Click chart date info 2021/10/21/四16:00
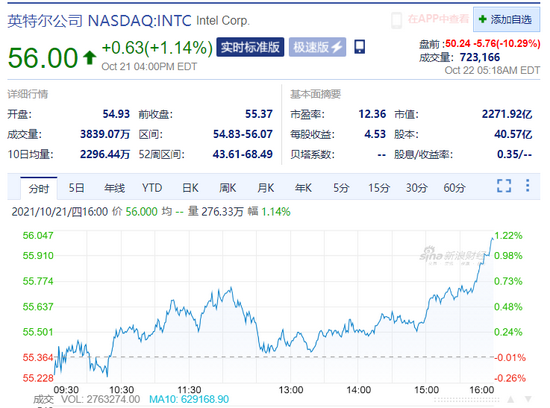Image resolution: width=550 pixels, height=408 pixels. point(60,212)
